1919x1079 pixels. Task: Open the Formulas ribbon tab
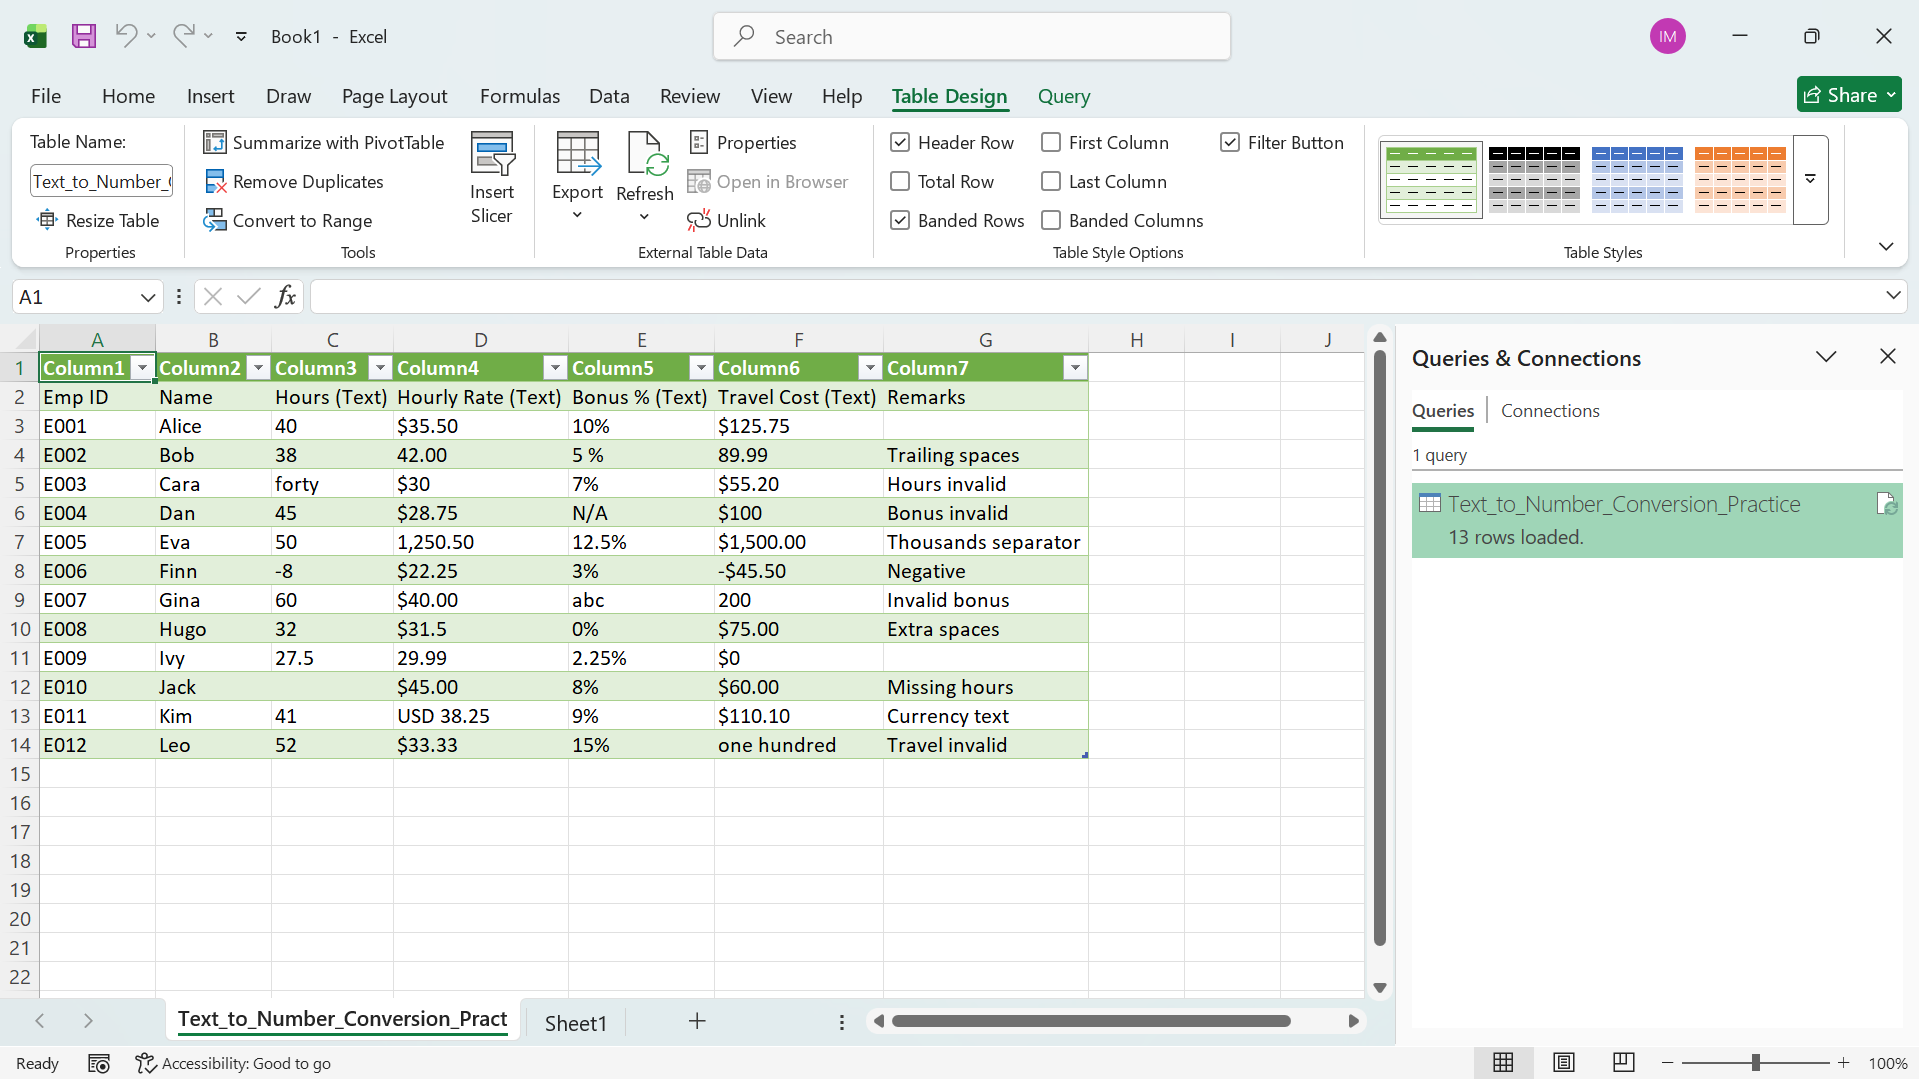coord(520,96)
